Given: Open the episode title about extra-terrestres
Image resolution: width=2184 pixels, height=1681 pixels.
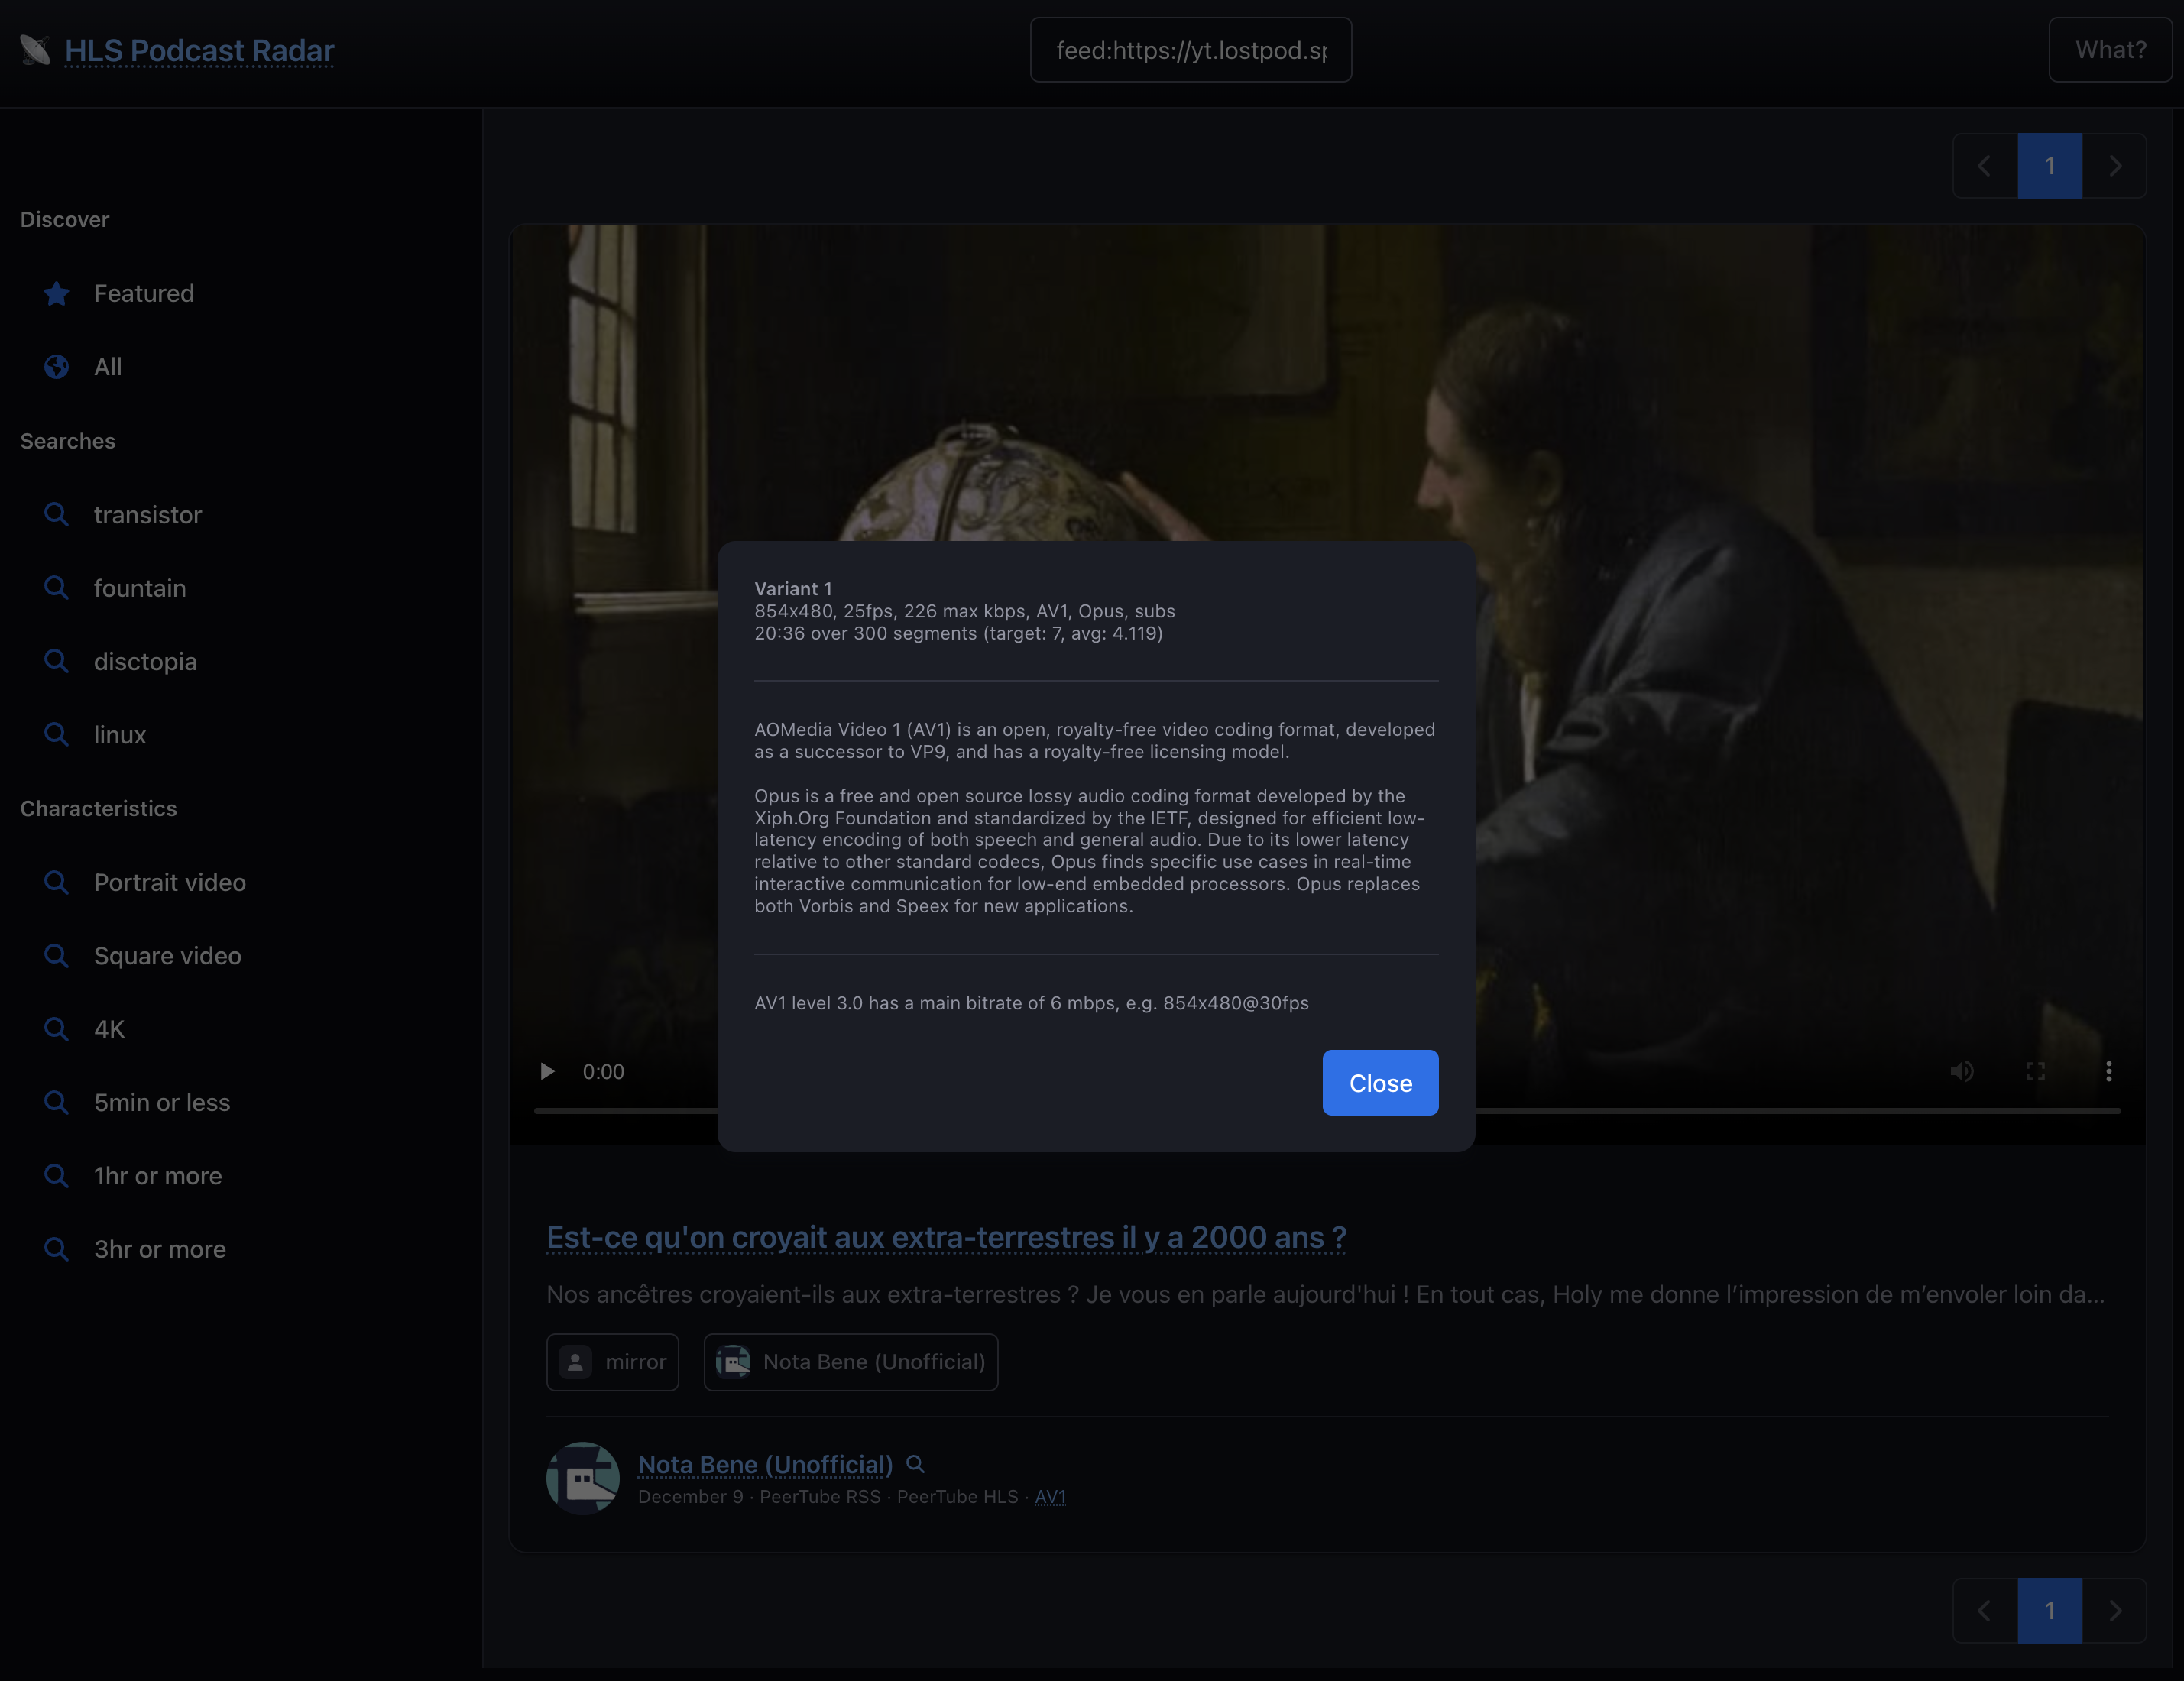Looking at the screenshot, I should pyautogui.click(x=946, y=1238).
